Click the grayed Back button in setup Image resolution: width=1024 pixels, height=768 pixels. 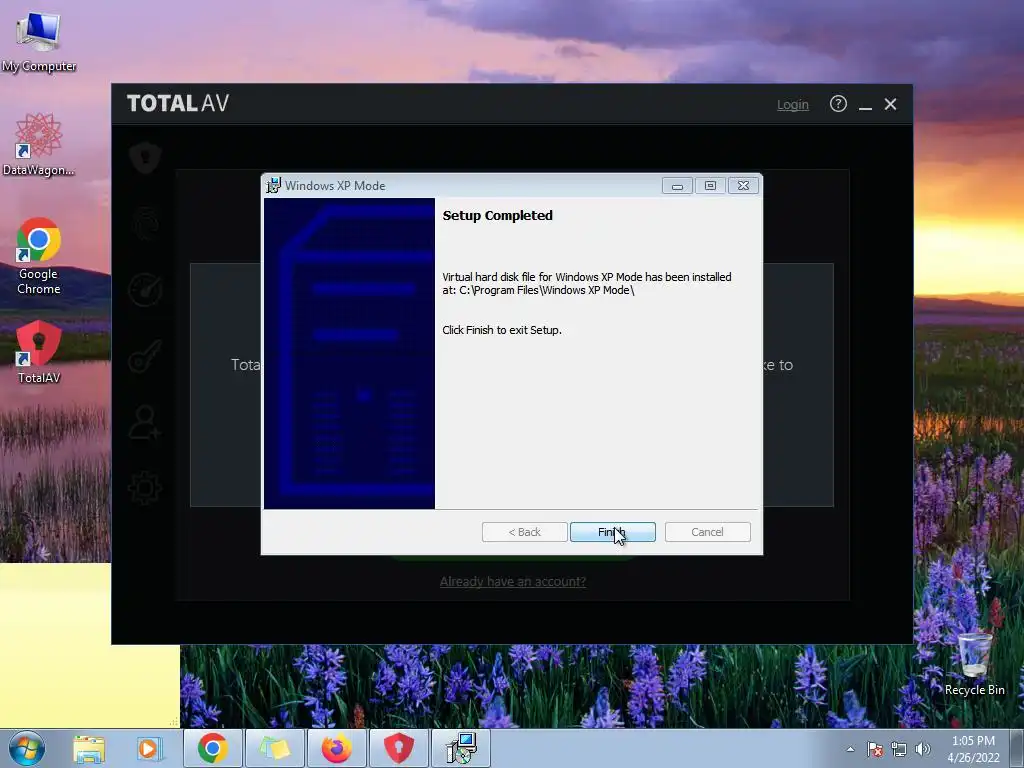point(524,532)
